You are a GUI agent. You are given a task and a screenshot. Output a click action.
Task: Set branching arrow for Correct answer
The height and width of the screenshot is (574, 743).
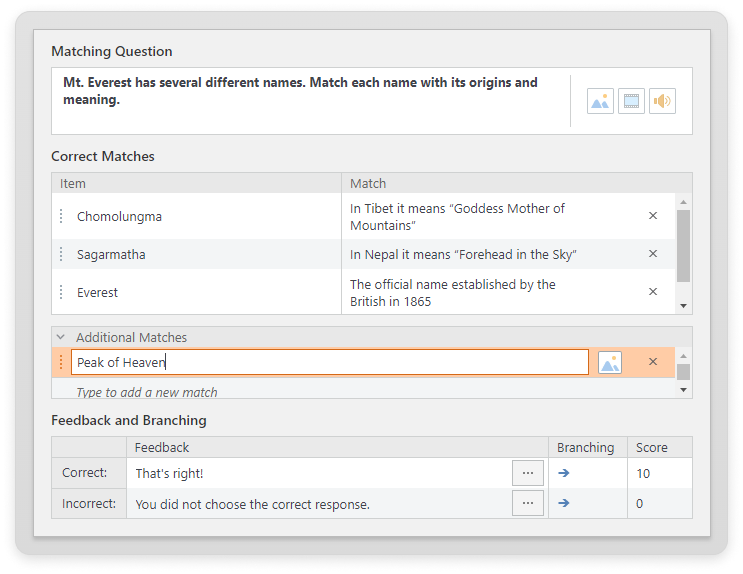point(564,473)
